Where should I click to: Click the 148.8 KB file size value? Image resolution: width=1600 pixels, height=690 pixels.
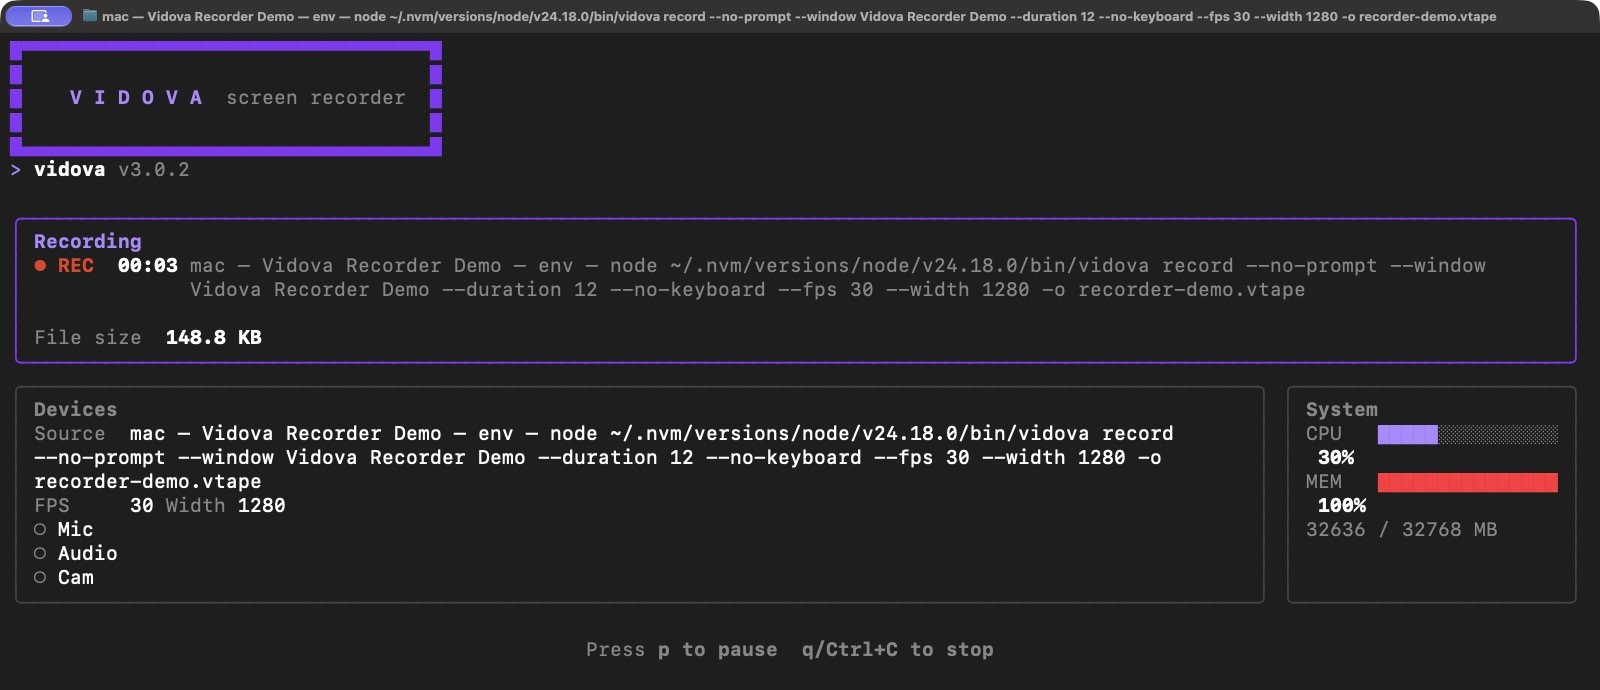pos(214,338)
